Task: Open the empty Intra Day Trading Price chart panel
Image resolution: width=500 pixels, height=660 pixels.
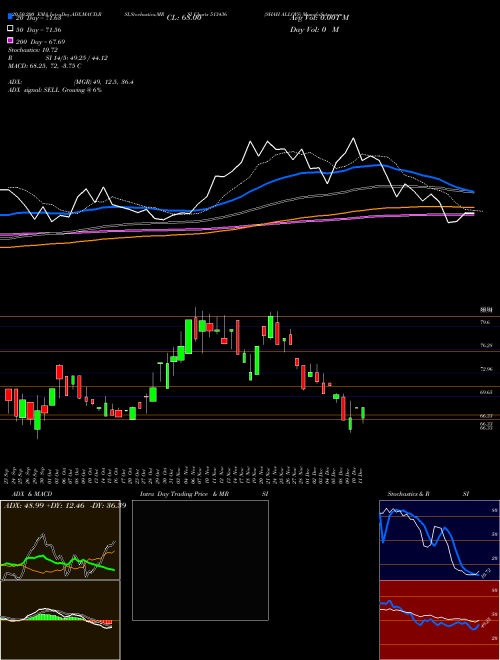Action: (200, 560)
